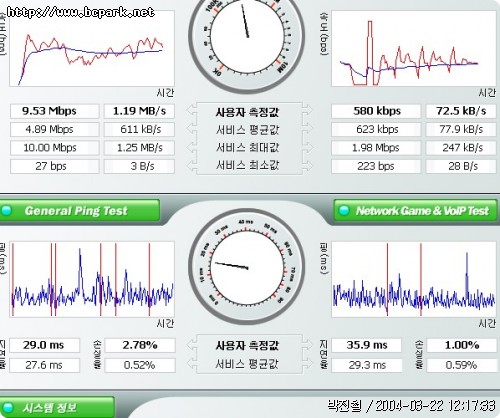
Task: Click the 서비스 평균값 label in ping legend
Action: pyautogui.click(x=247, y=364)
